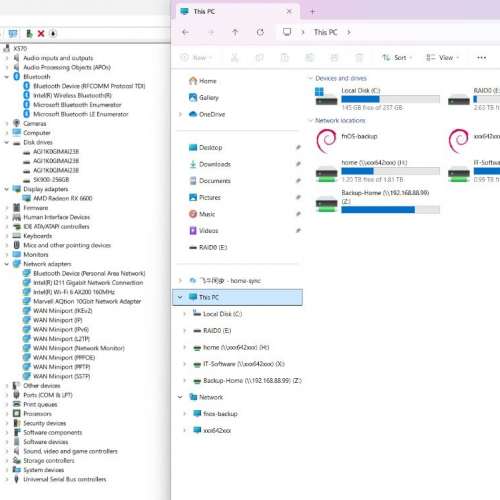Collapse This PC in navigation pane

click(x=180, y=297)
